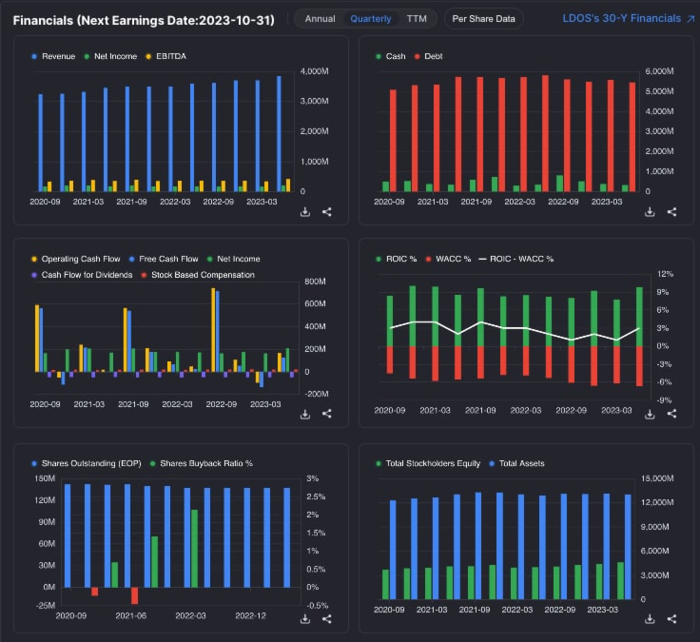700x642 pixels.
Task: Share the Total Assets chart
Action: tap(672, 619)
